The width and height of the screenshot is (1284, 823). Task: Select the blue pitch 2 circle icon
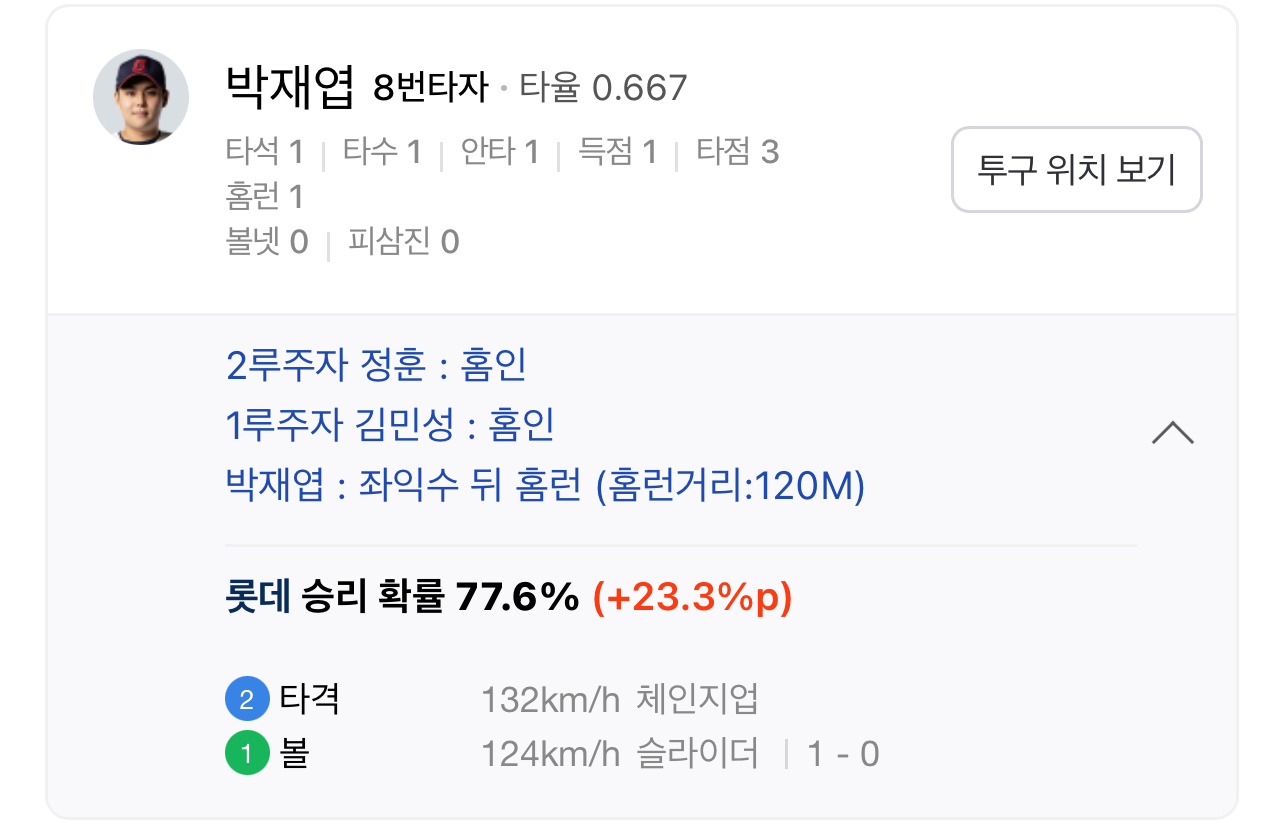248,699
